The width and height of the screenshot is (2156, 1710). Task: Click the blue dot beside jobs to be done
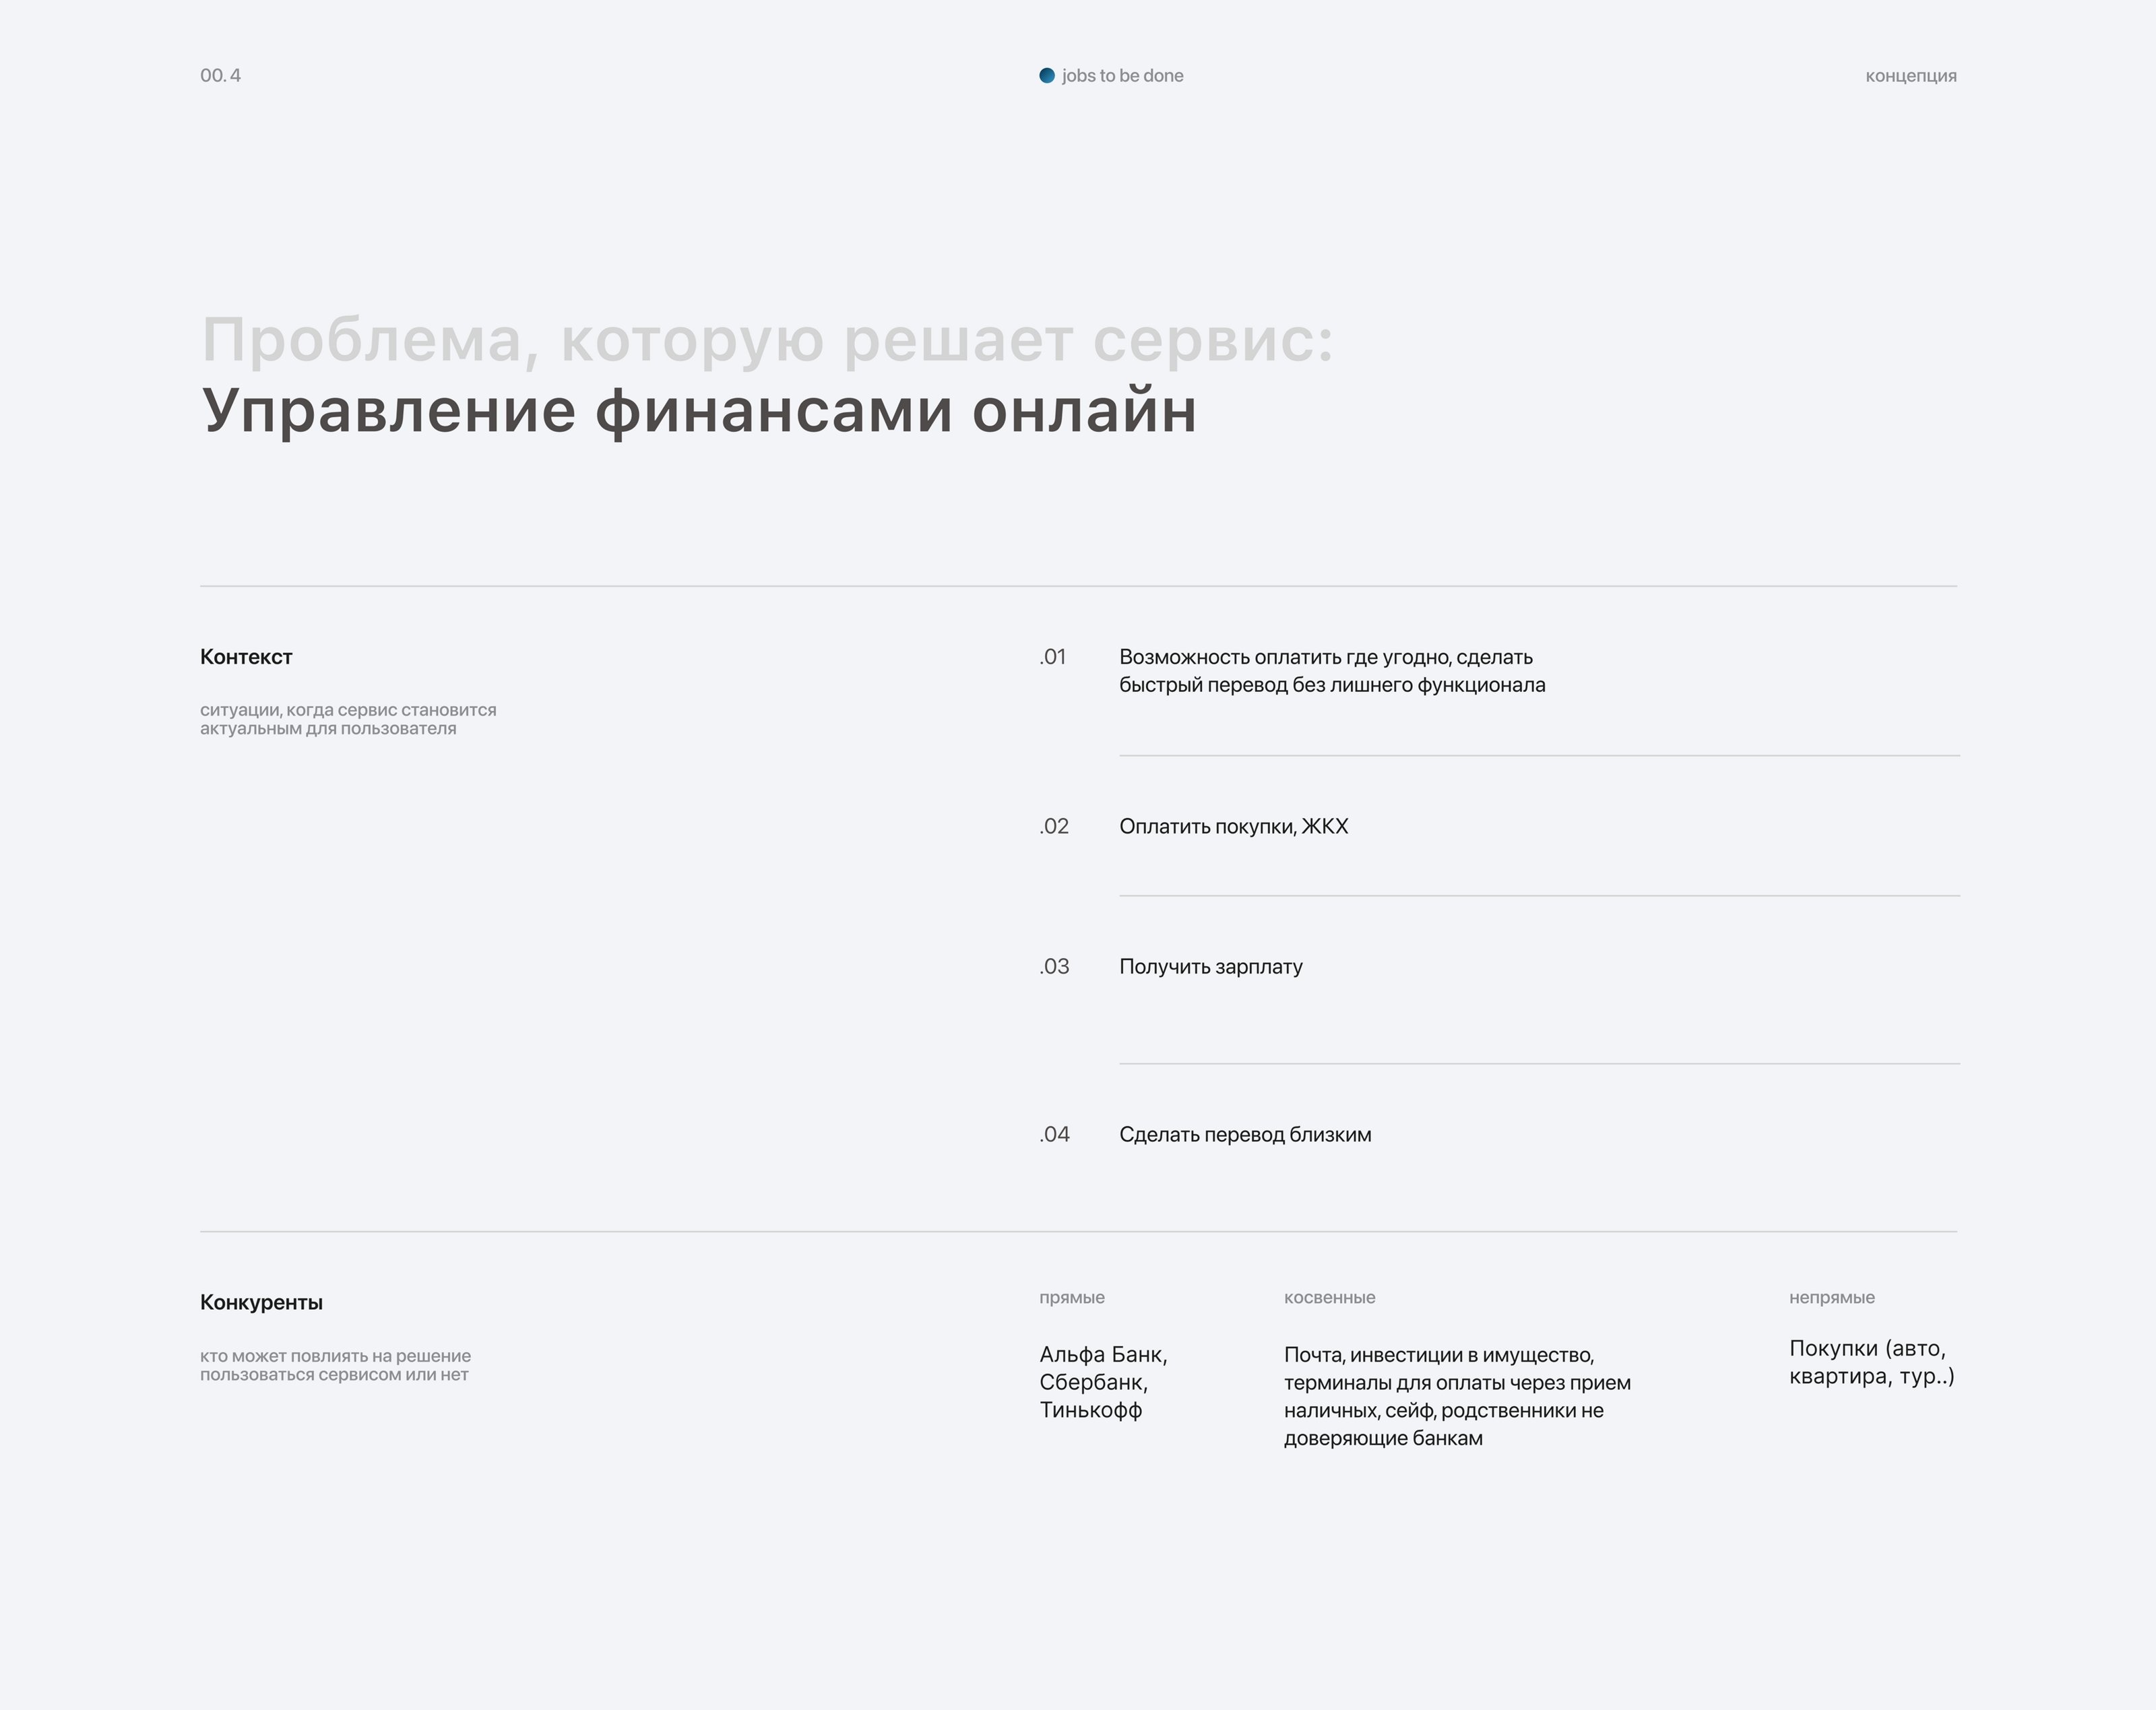point(1046,76)
